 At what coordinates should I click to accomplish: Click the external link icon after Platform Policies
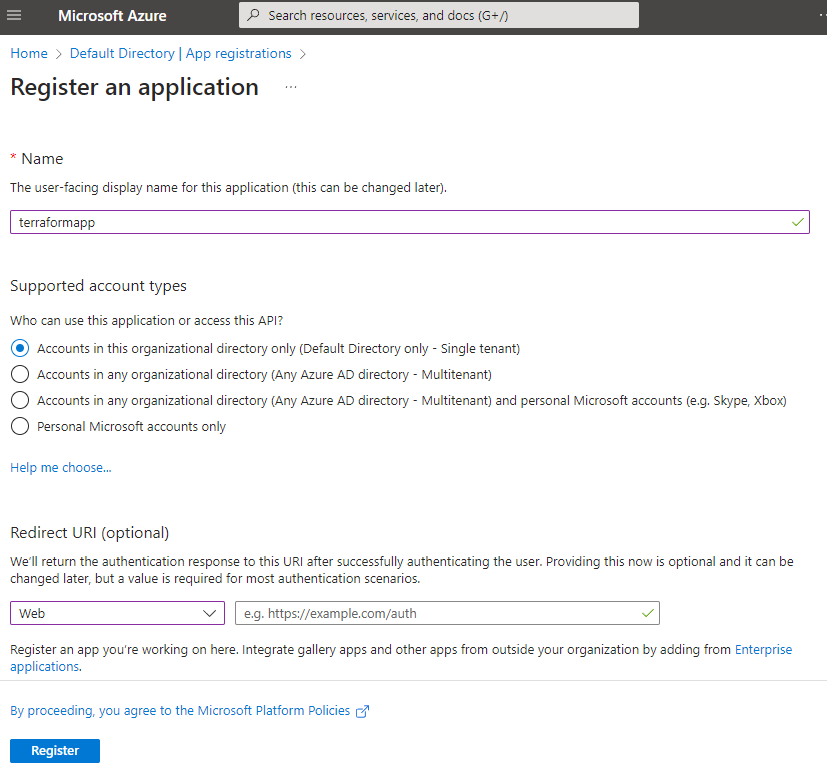tap(360, 710)
